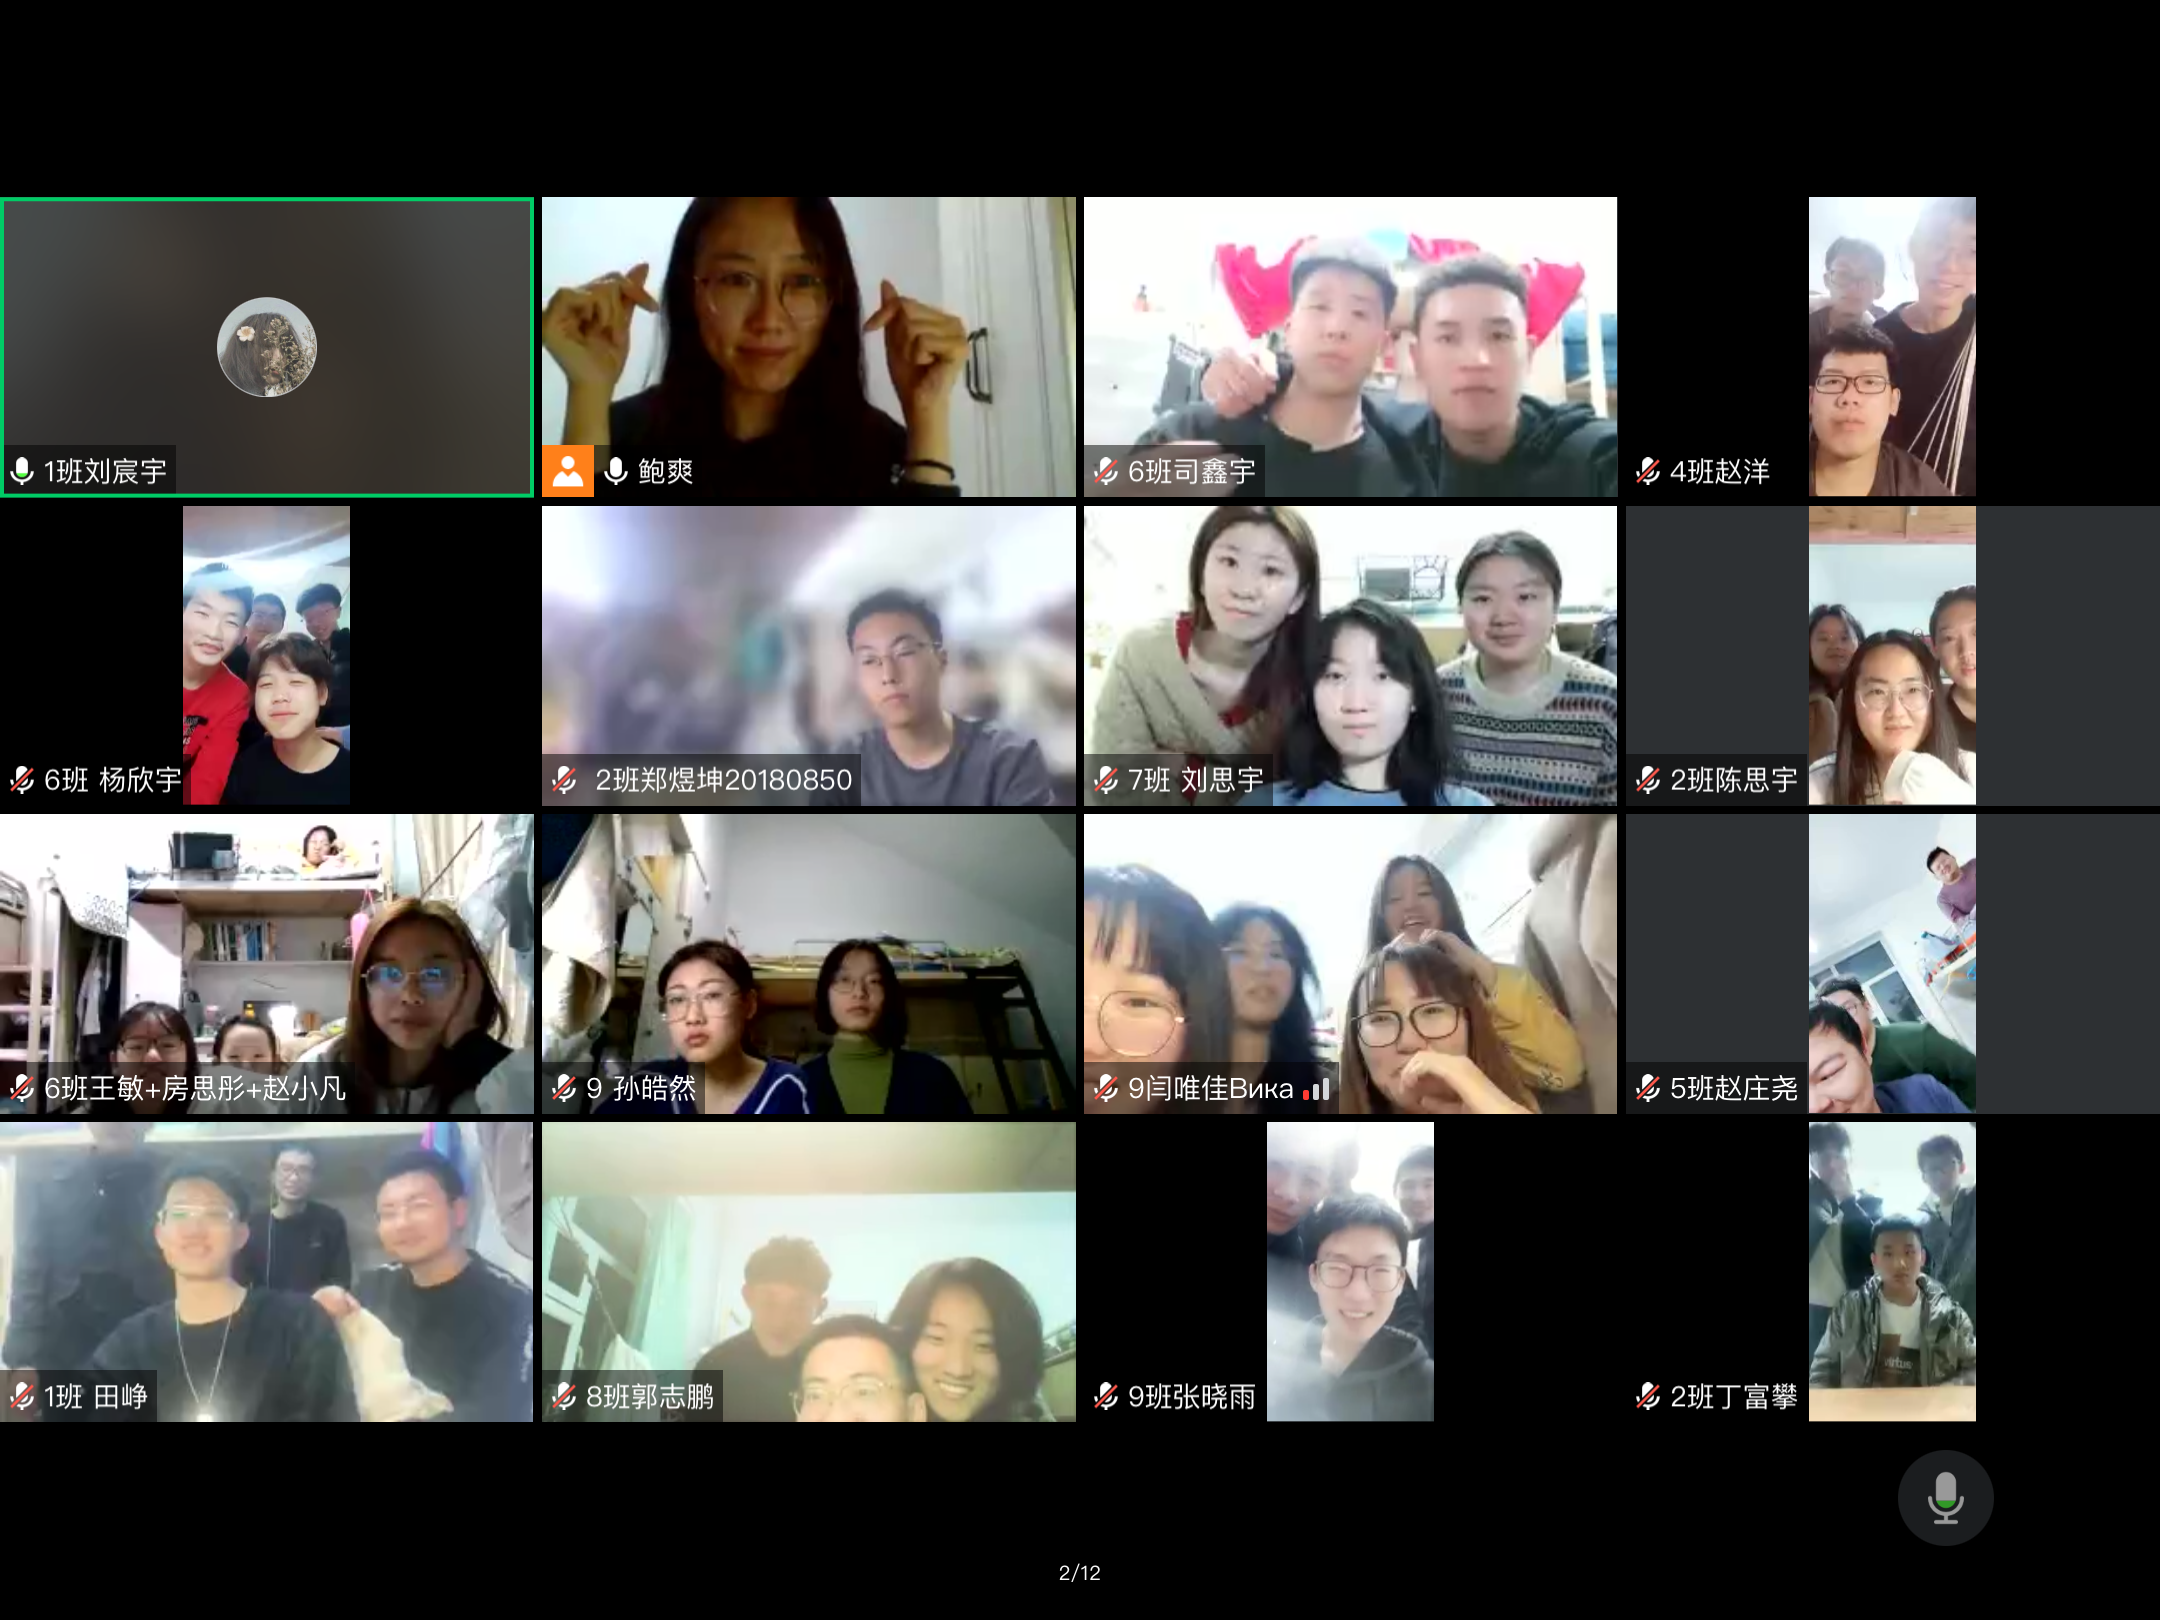
Task: Click muted mic icon beside 2班郑煜坤20180850
Action: click(x=564, y=780)
